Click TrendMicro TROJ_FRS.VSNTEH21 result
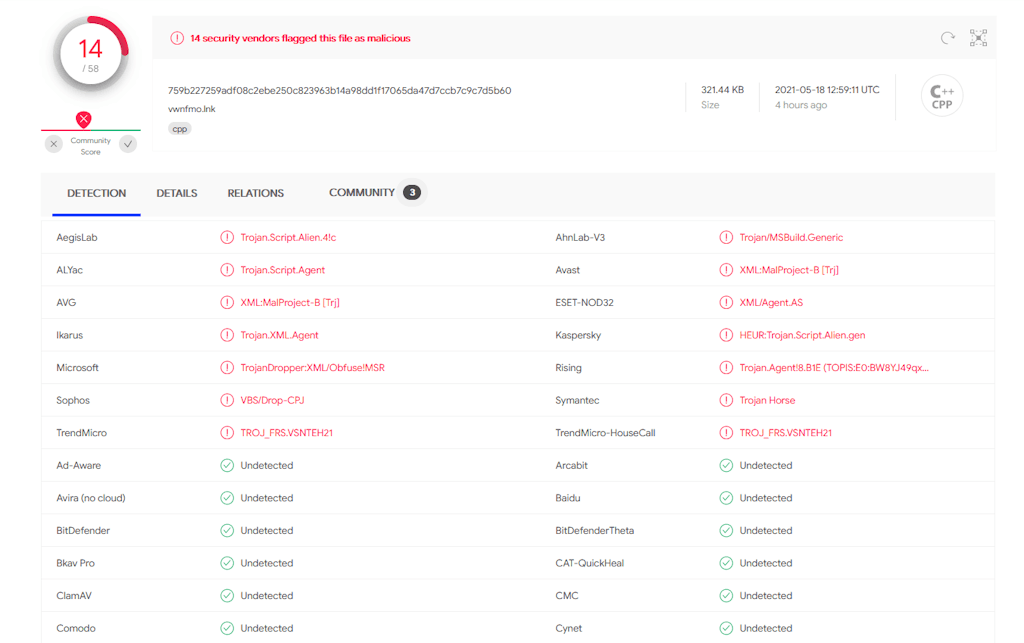The width and height of the screenshot is (1024, 643). pos(287,433)
